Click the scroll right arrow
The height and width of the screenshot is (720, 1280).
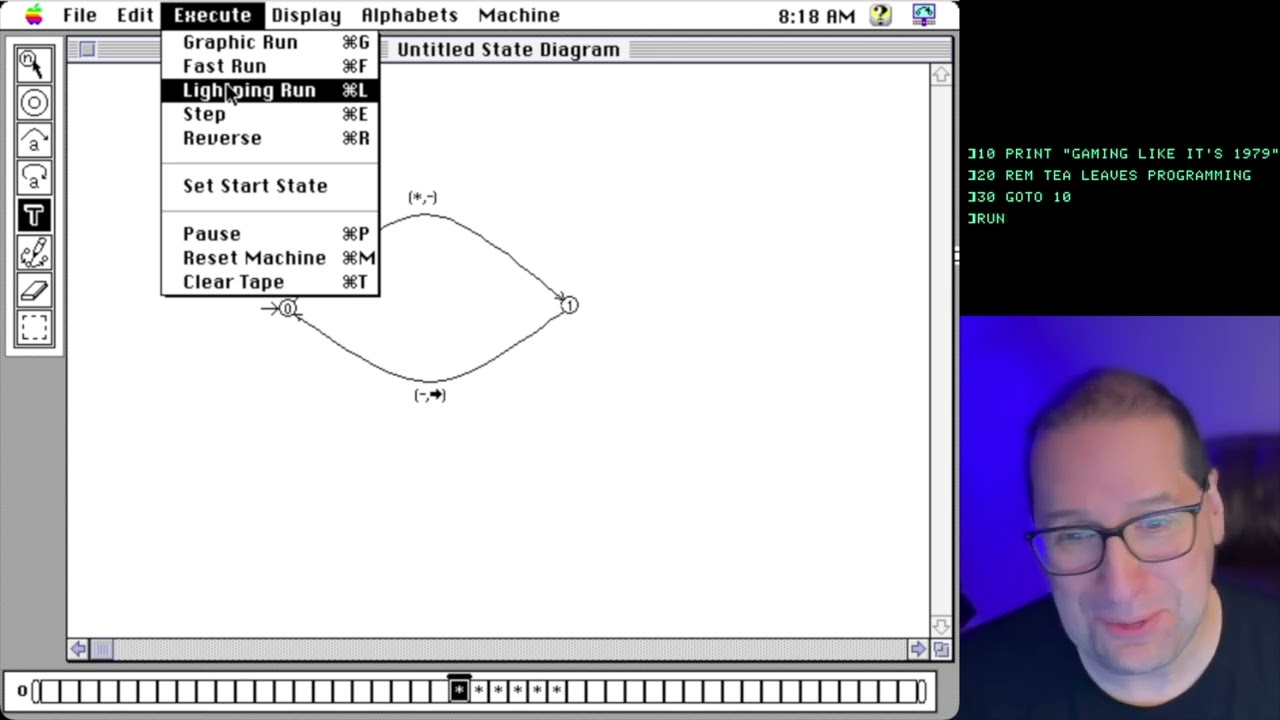[918, 649]
